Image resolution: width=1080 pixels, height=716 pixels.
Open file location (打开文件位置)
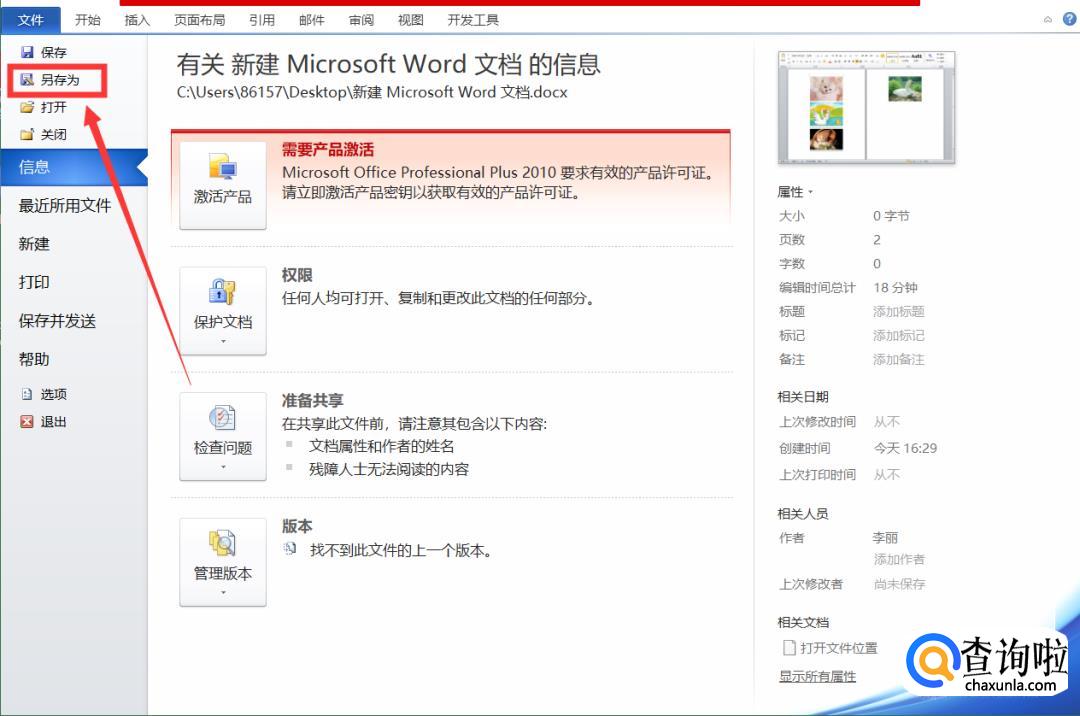tap(838, 648)
